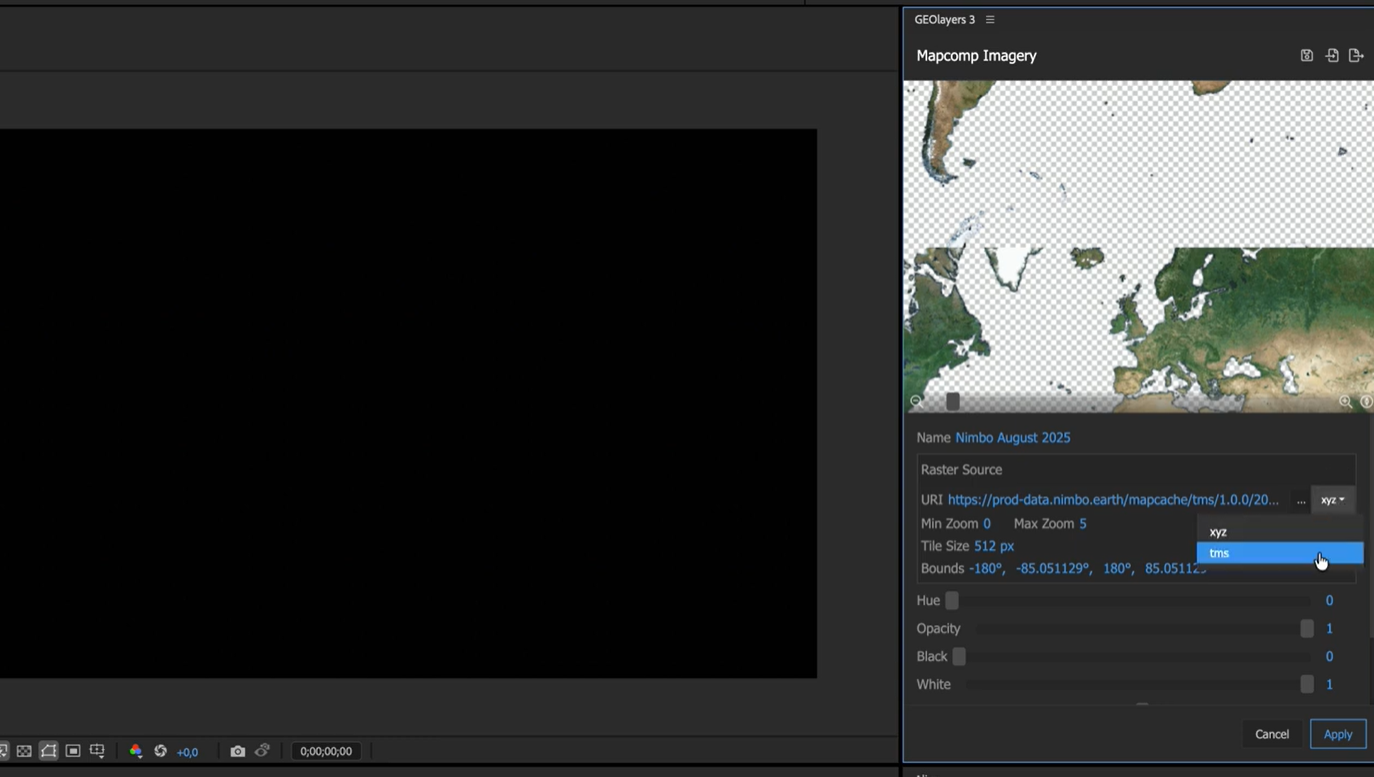Click the Nimbo August 2025 name field
The height and width of the screenshot is (777, 1374).
point(1012,438)
